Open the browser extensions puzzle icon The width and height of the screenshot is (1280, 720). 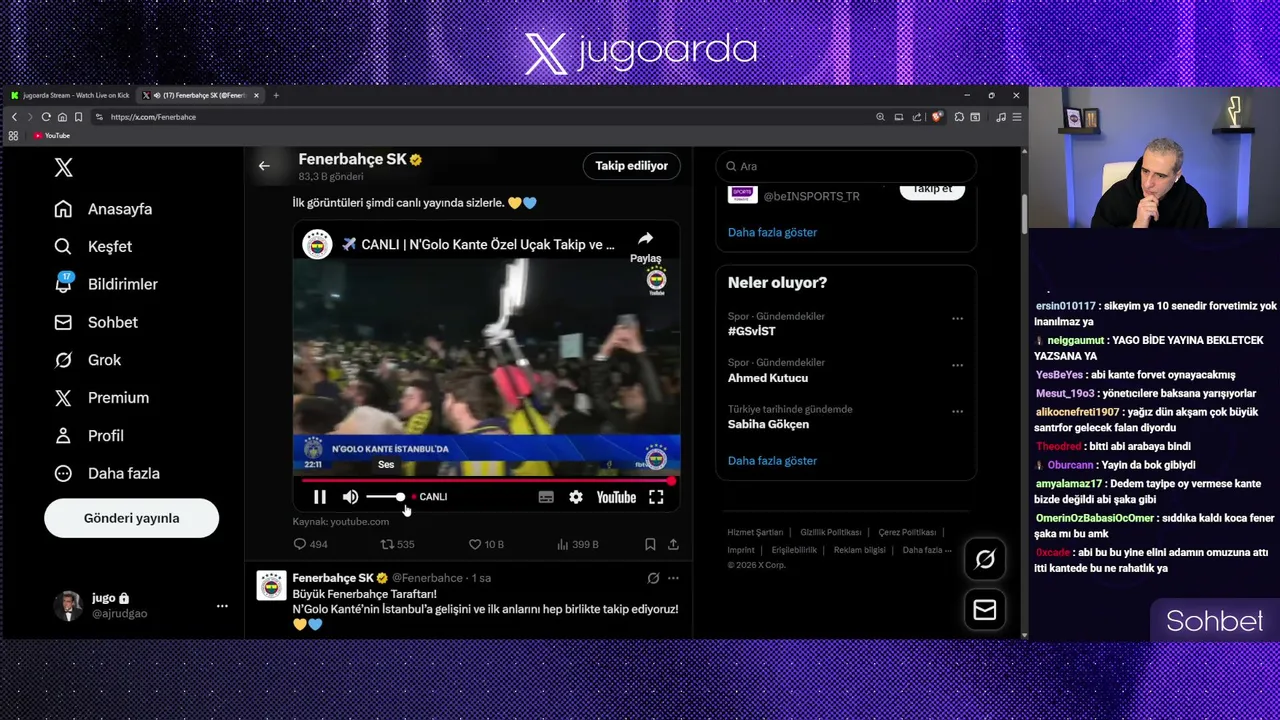coord(959,117)
